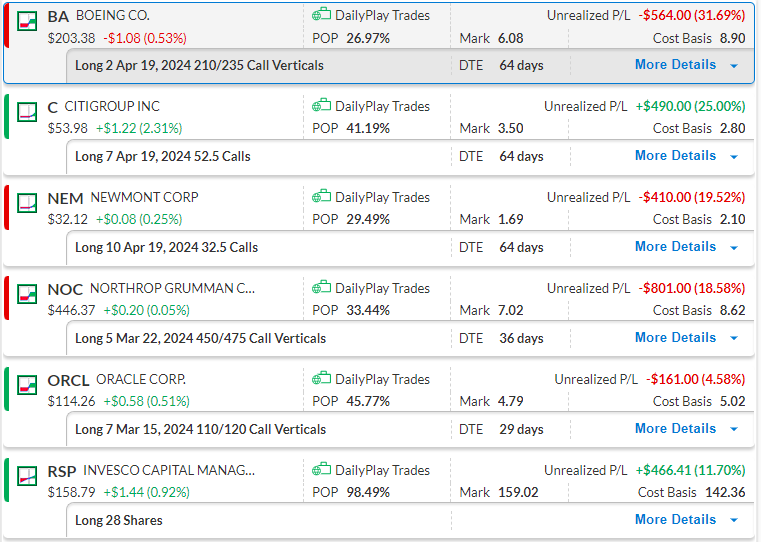Select the NOC ticker symbol
This screenshot has height=542, width=761.
(x=66, y=289)
